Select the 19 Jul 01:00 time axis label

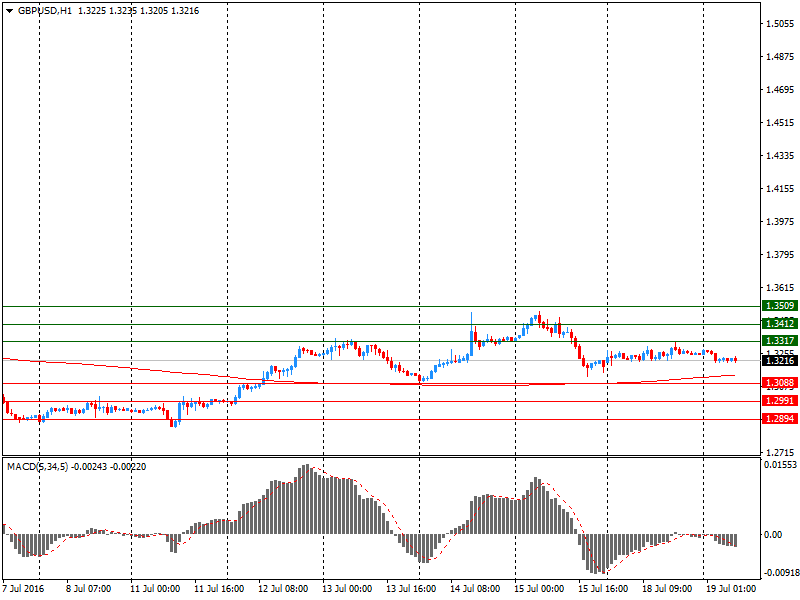pyautogui.click(x=731, y=589)
